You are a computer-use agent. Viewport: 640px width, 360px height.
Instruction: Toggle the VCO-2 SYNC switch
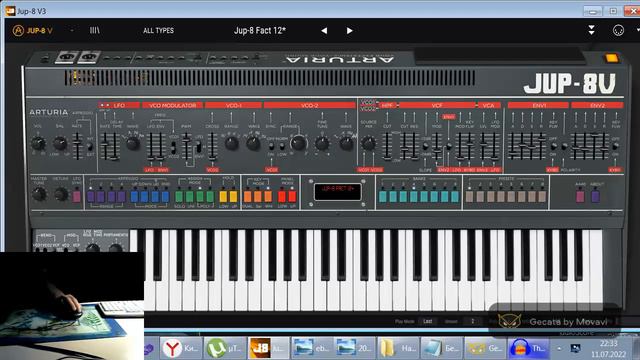click(271, 146)
